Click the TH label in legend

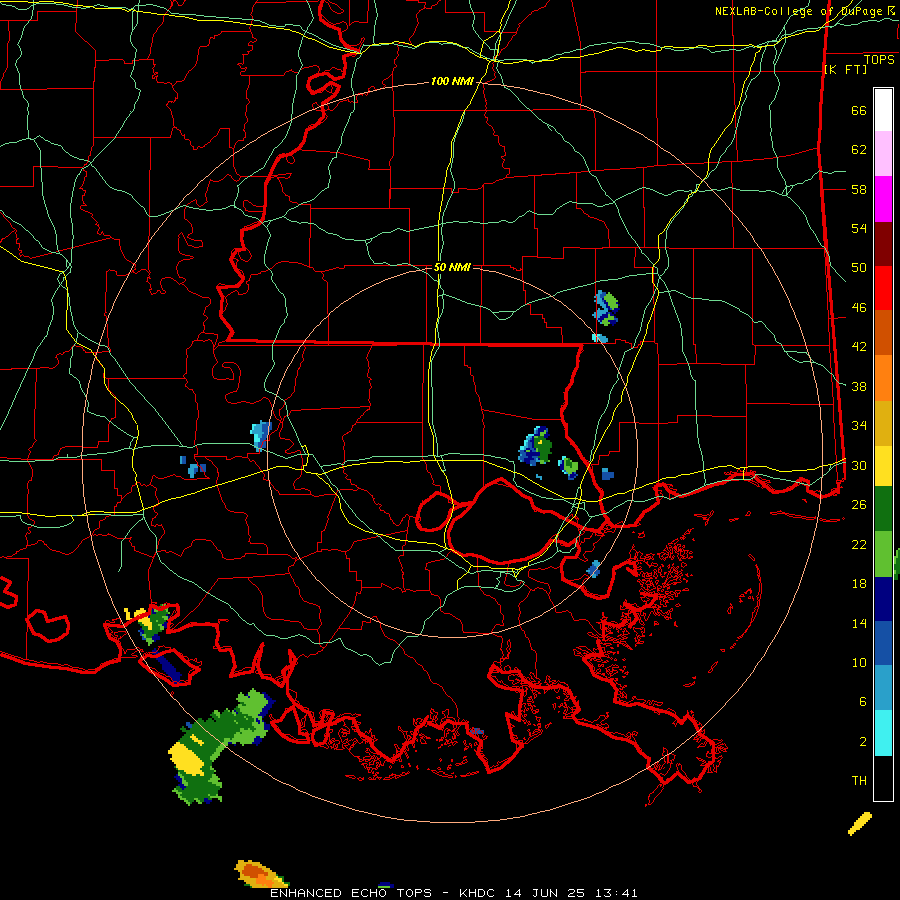point(859,781)
